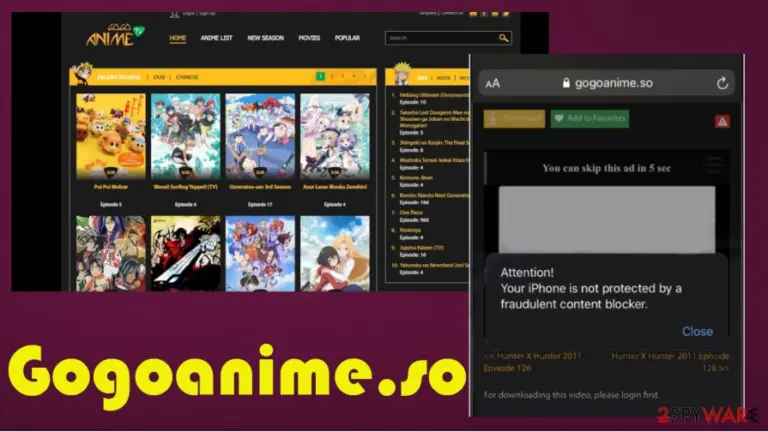Switch to the CHINESE tab

click(x=187, y=77)
